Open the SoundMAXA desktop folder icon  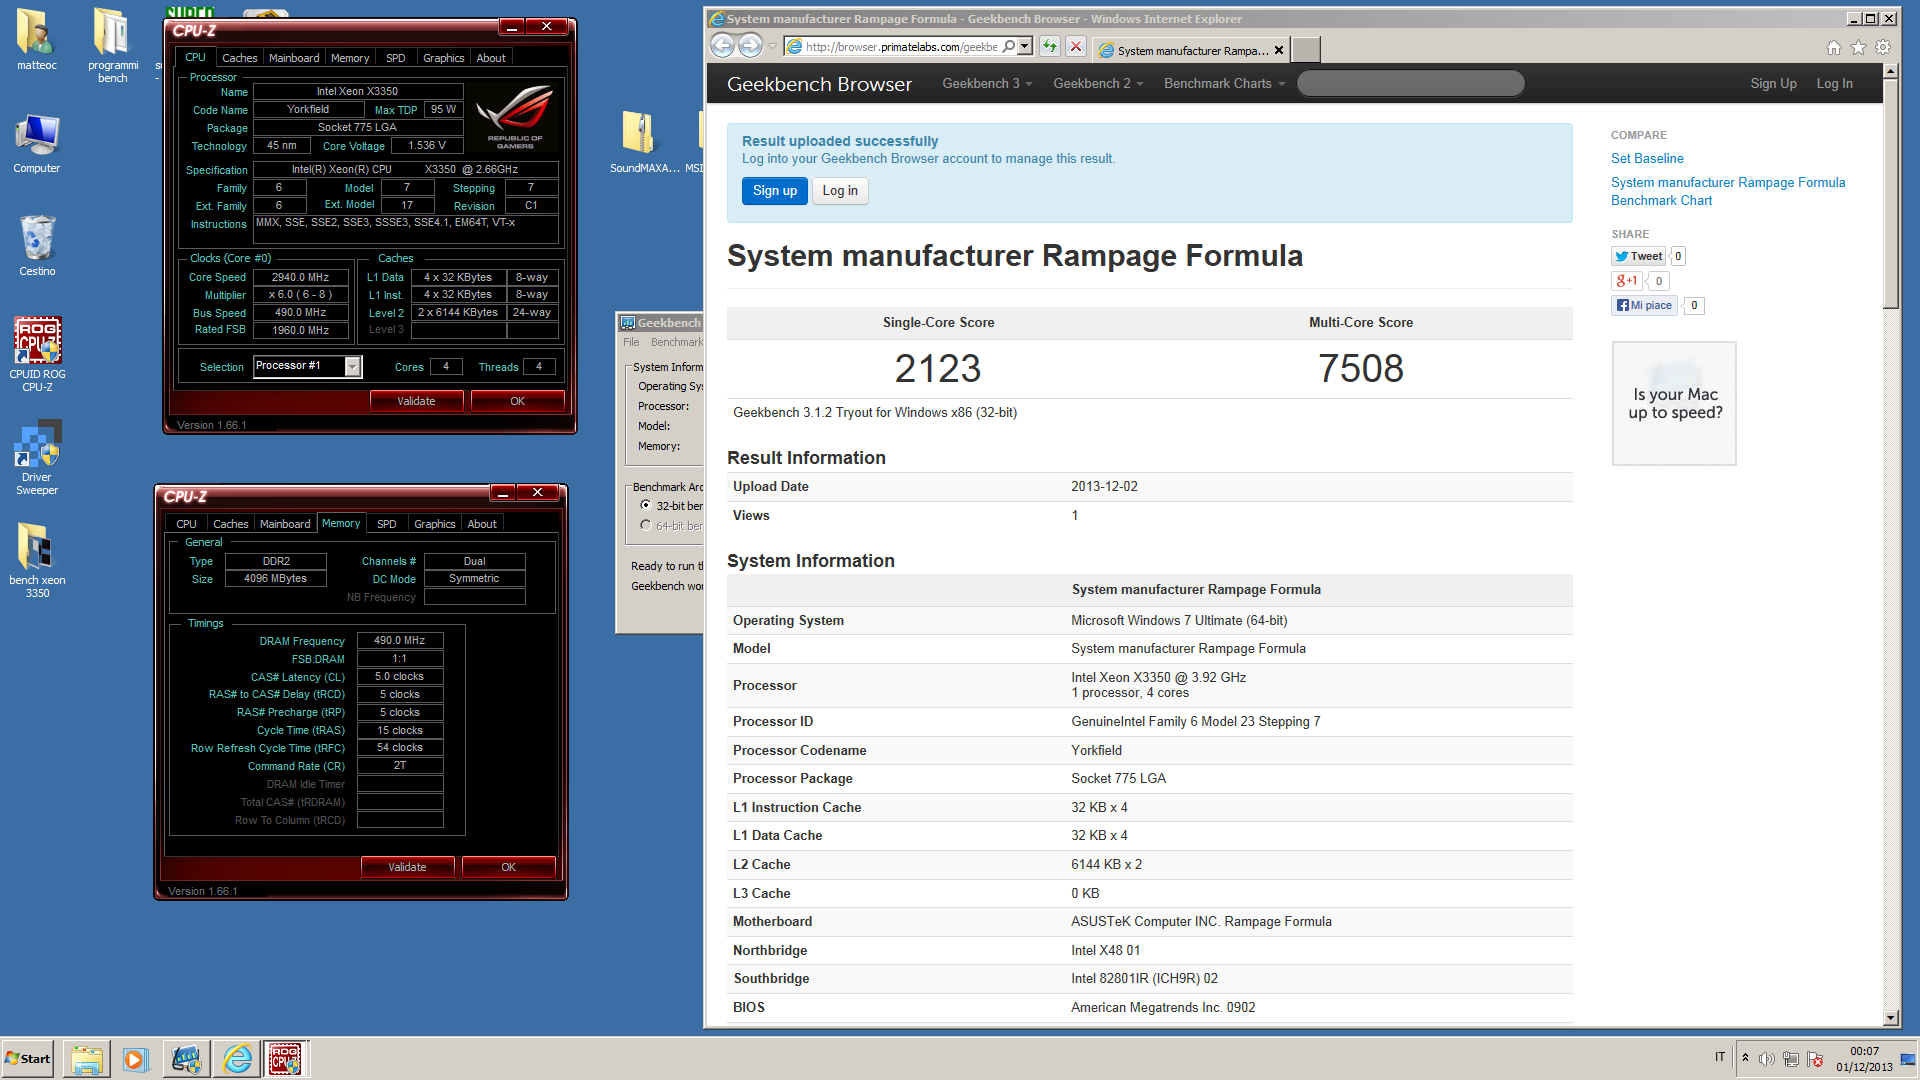(643, 142)
